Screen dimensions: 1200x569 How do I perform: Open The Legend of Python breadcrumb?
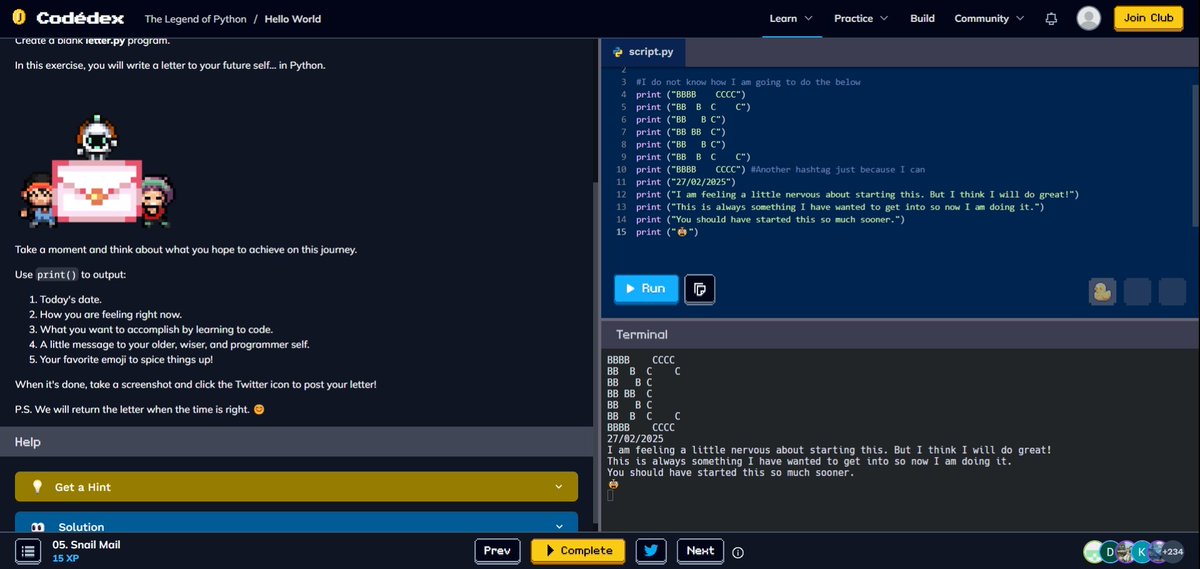[196, 19]
